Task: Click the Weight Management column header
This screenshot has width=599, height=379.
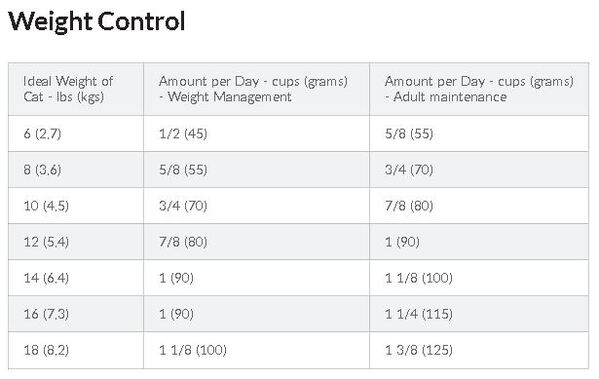Action: (257, 89)
